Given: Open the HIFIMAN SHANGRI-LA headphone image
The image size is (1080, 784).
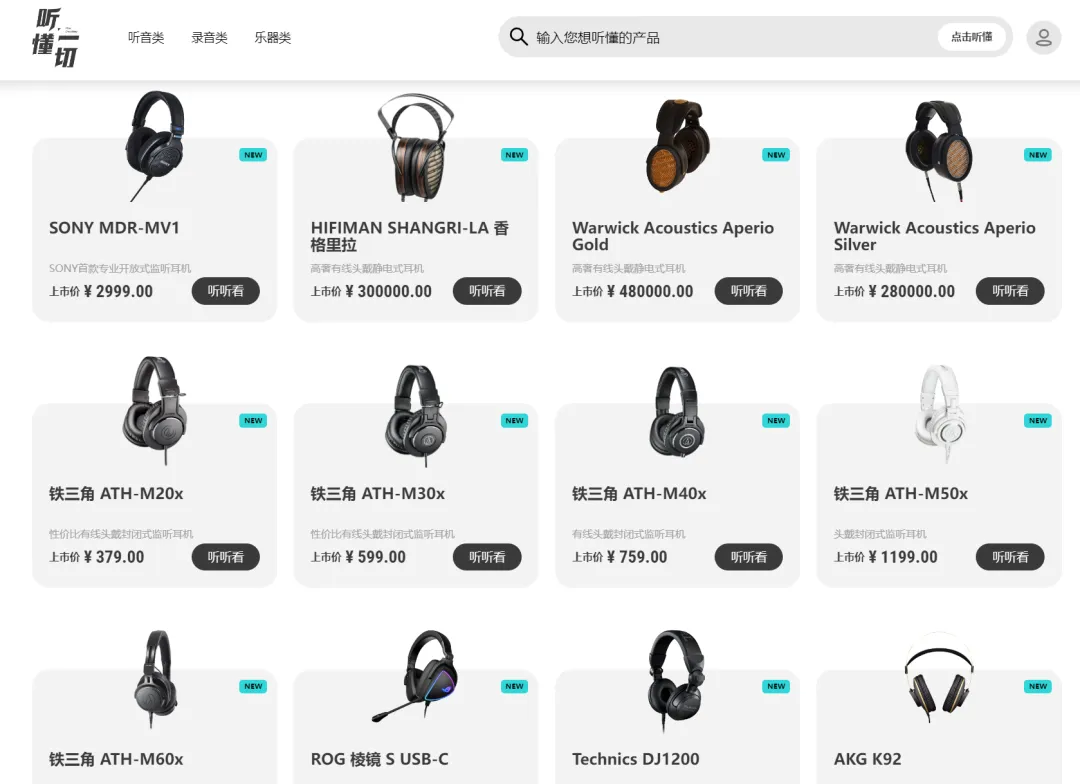Looking at the screenshot, I should [416, 147].
